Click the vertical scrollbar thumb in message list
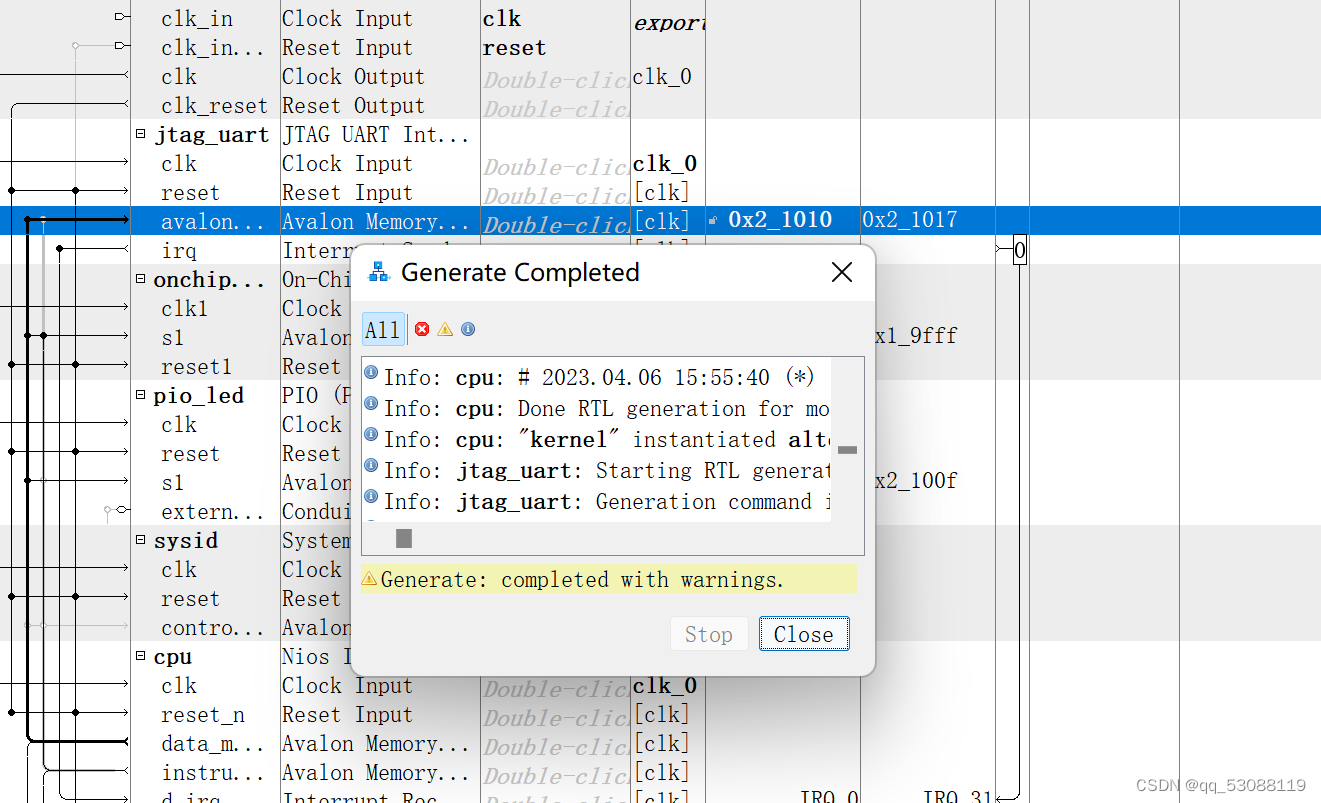This screenshot has height=803, width=1321. click(x=847, y=450)
